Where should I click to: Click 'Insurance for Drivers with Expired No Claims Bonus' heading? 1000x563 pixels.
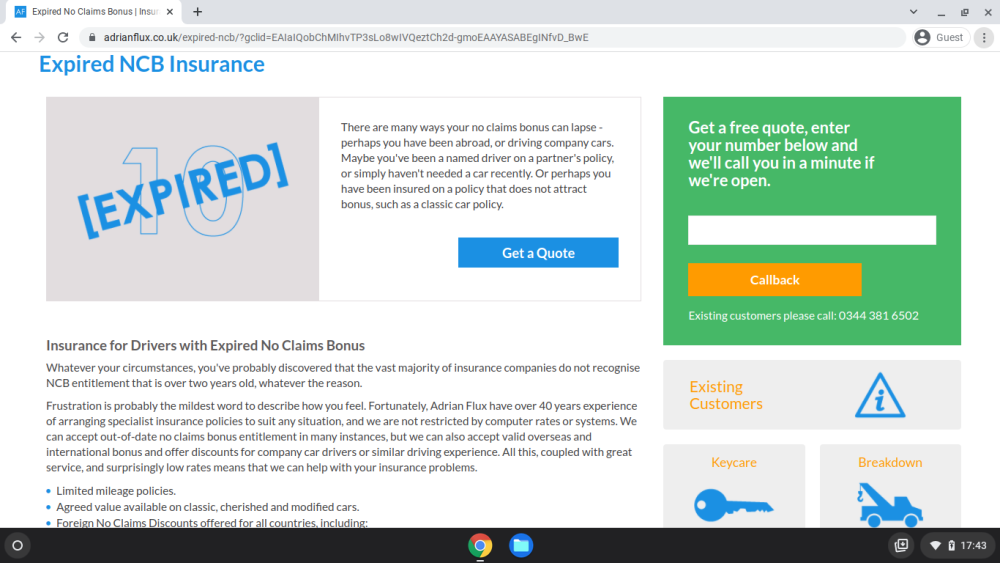[205, 346]
